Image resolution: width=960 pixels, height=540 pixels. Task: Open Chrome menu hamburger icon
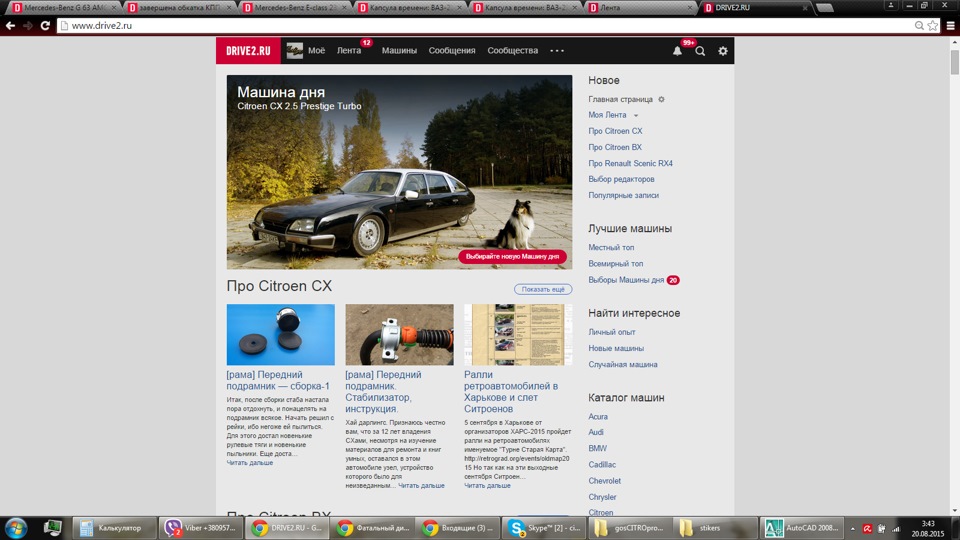950,26
